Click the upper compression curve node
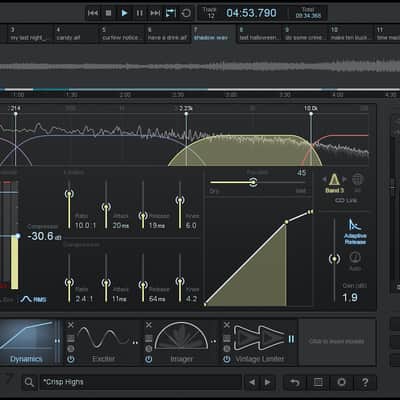Image resolution: width=400 pixels, height=400 pixels. pos(286,222)
